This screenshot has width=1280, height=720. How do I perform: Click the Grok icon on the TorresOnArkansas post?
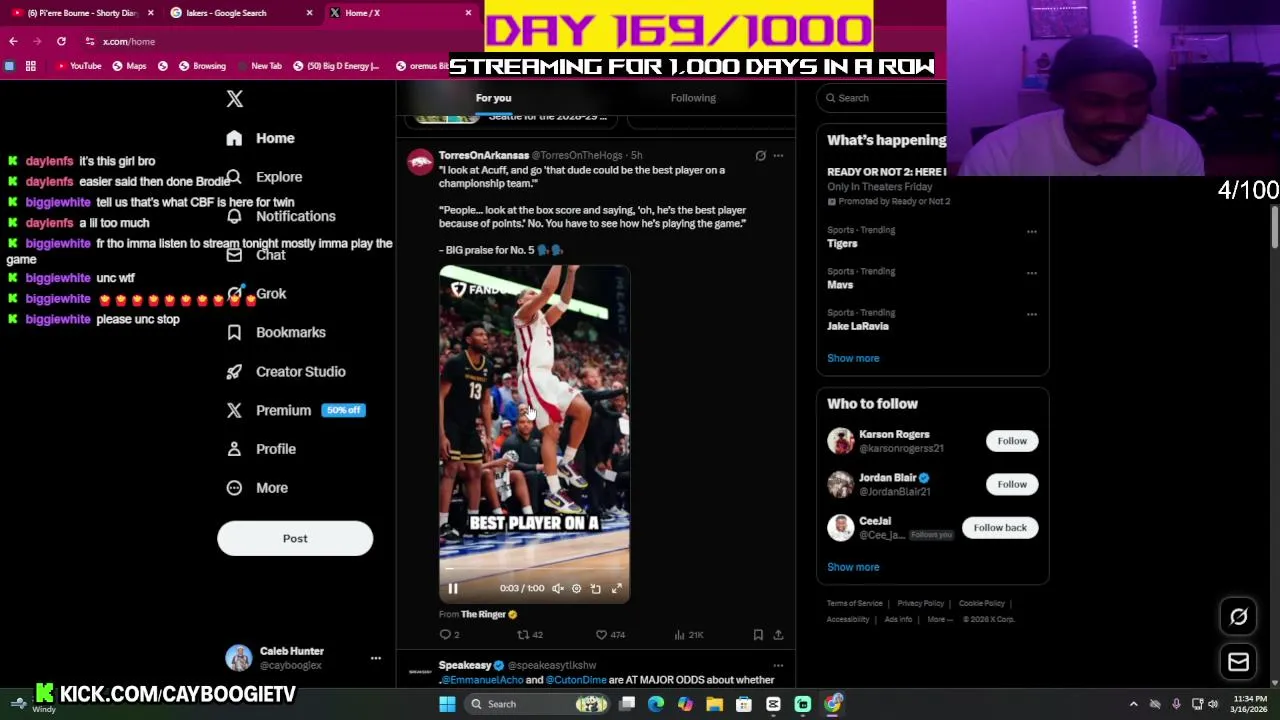[x=760, y=156]
